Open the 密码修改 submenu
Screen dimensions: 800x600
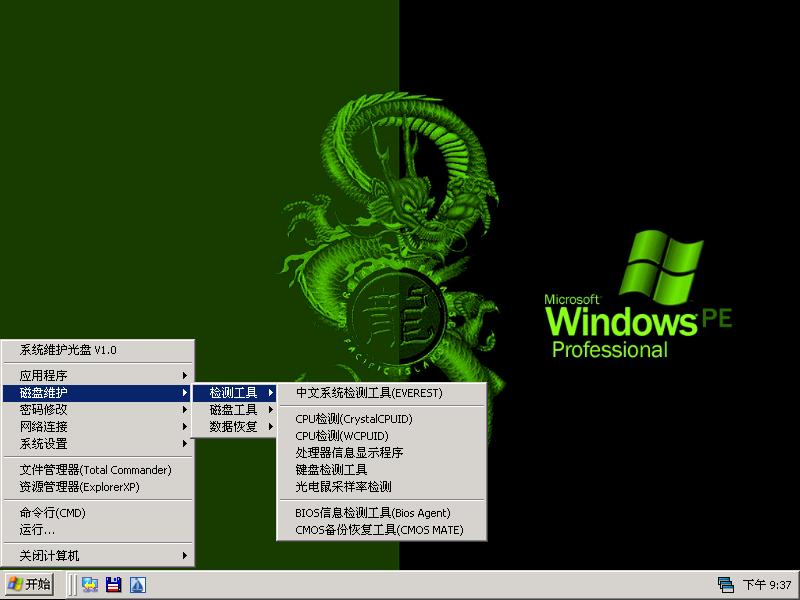pos(98,410)
